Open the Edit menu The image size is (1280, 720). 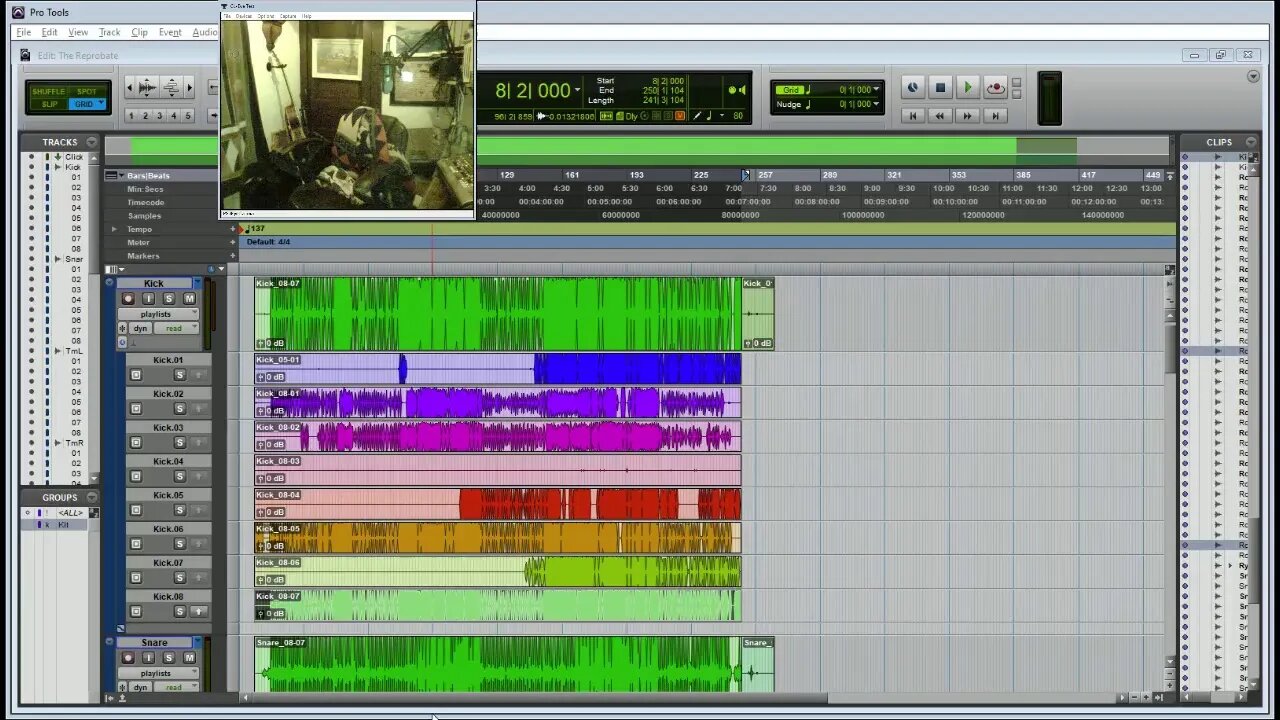coord(49,32)
